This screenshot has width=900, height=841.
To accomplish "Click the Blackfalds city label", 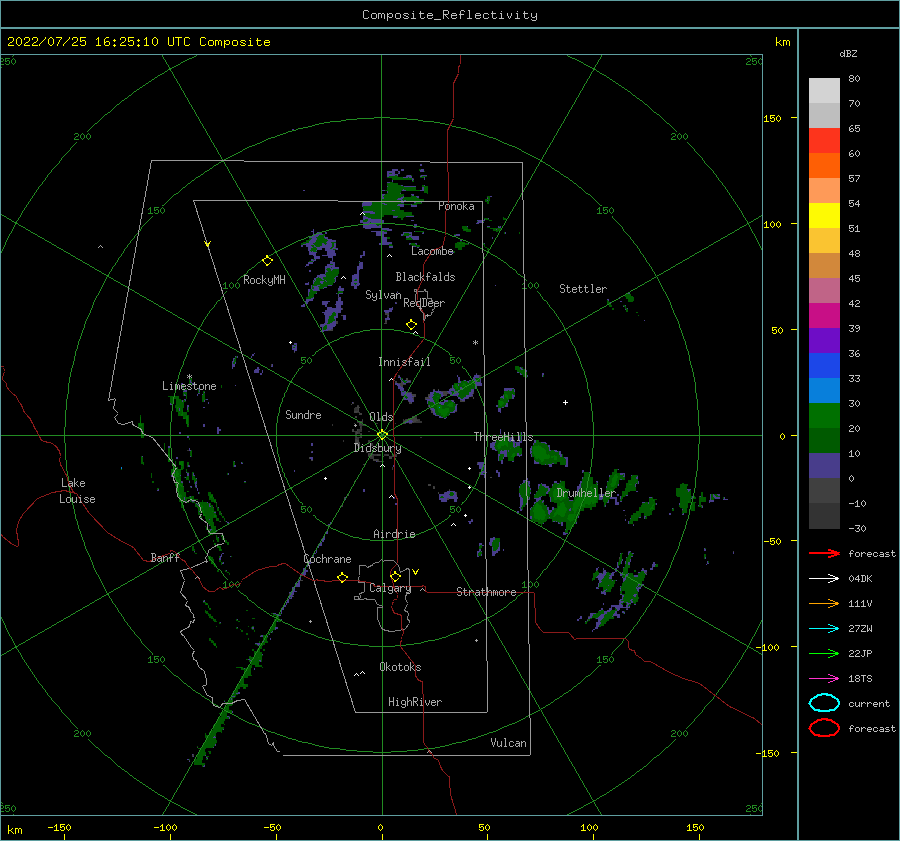I will click(x=425, y=277).
